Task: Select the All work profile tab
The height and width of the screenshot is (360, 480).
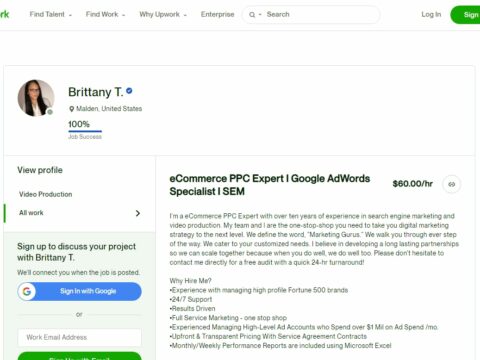Action: [80, 213]
